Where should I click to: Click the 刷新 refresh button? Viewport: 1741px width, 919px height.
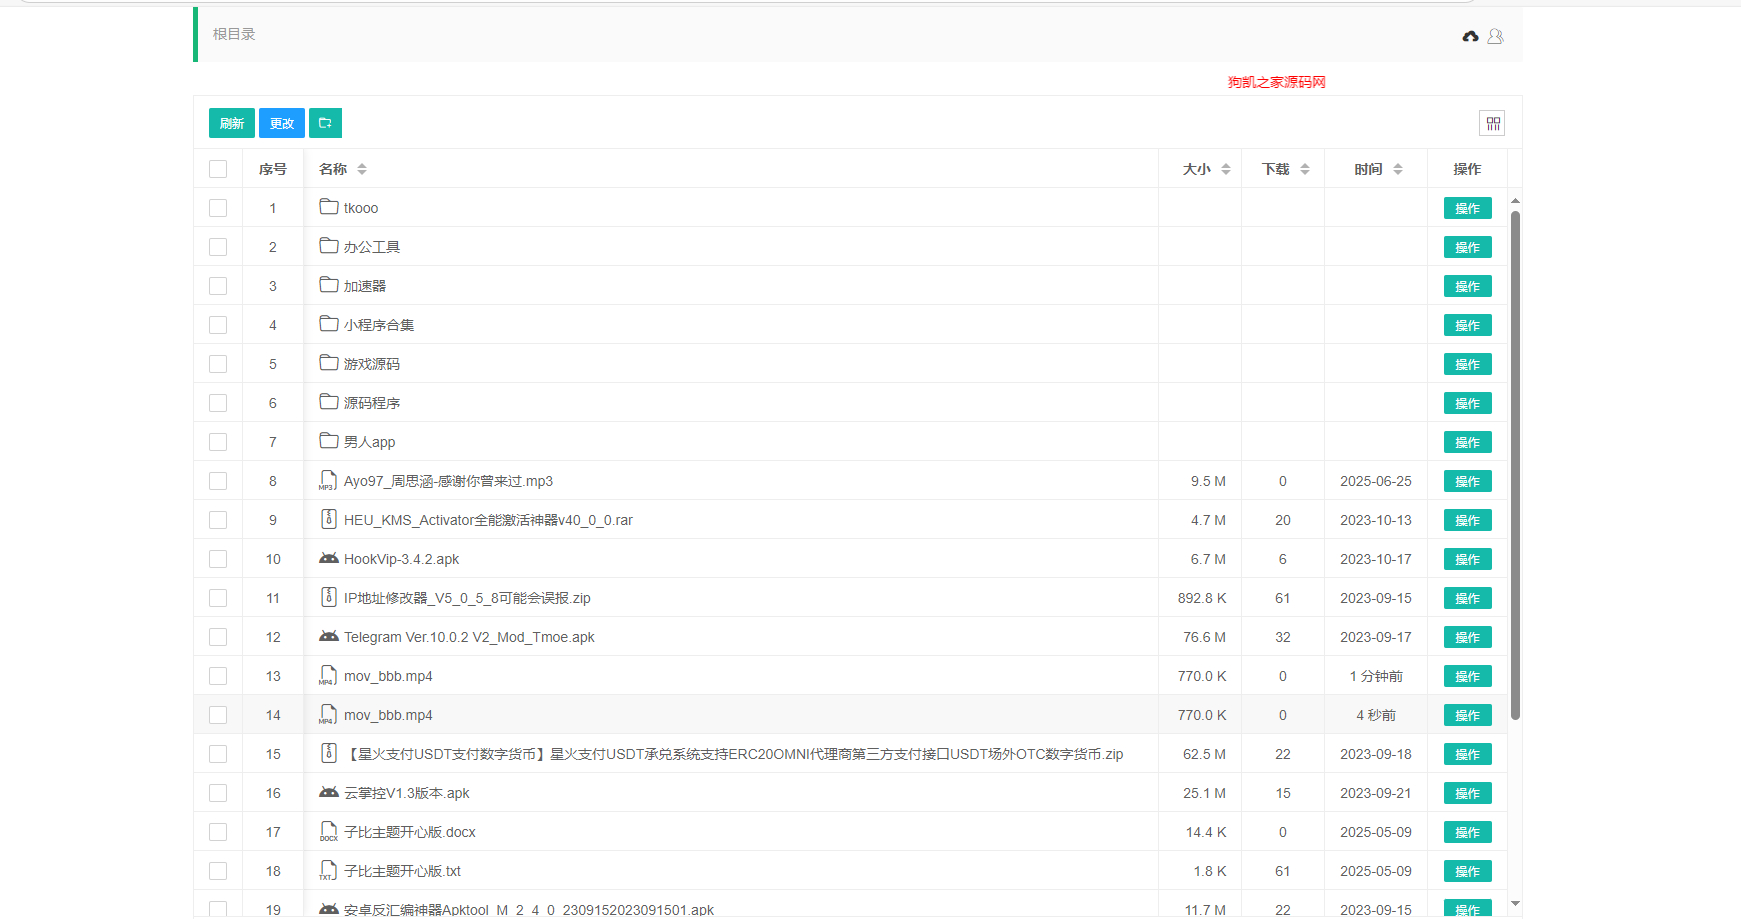tap(231, 122)
